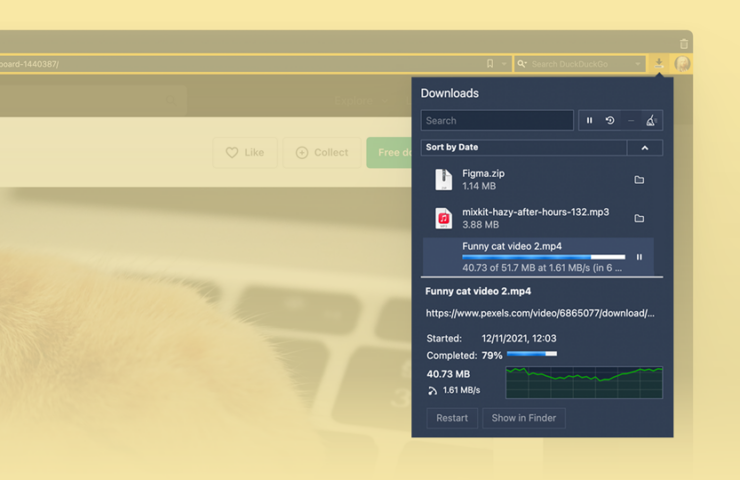
Task: Open the folder for the mixkit mp3 file
Action: [639, 218]
